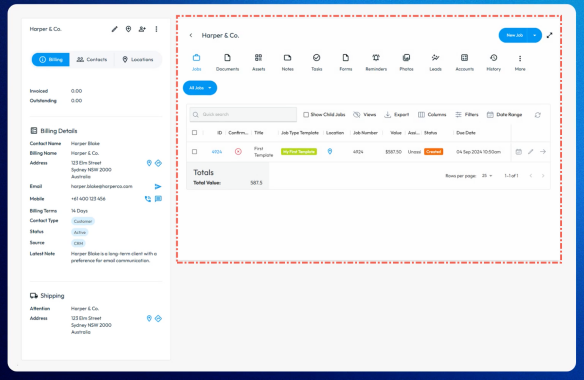Open the Accounts tab

pos(464,62)
